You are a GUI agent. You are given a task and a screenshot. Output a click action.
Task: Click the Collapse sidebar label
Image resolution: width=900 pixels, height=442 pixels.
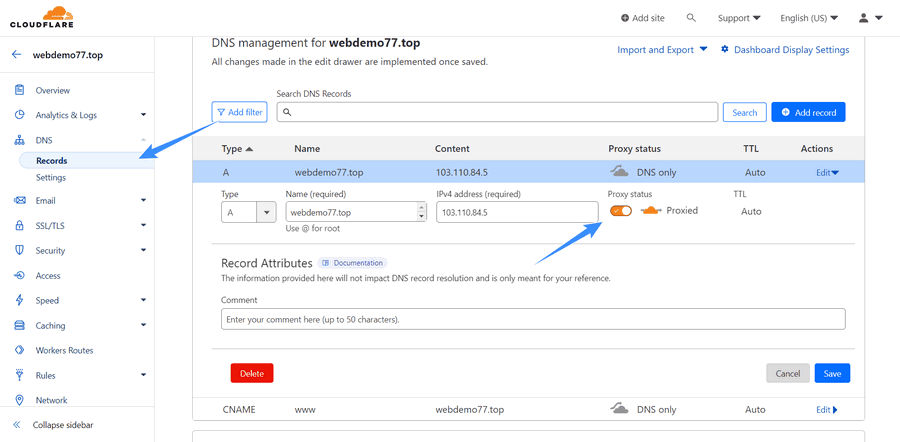pos(63,425)
